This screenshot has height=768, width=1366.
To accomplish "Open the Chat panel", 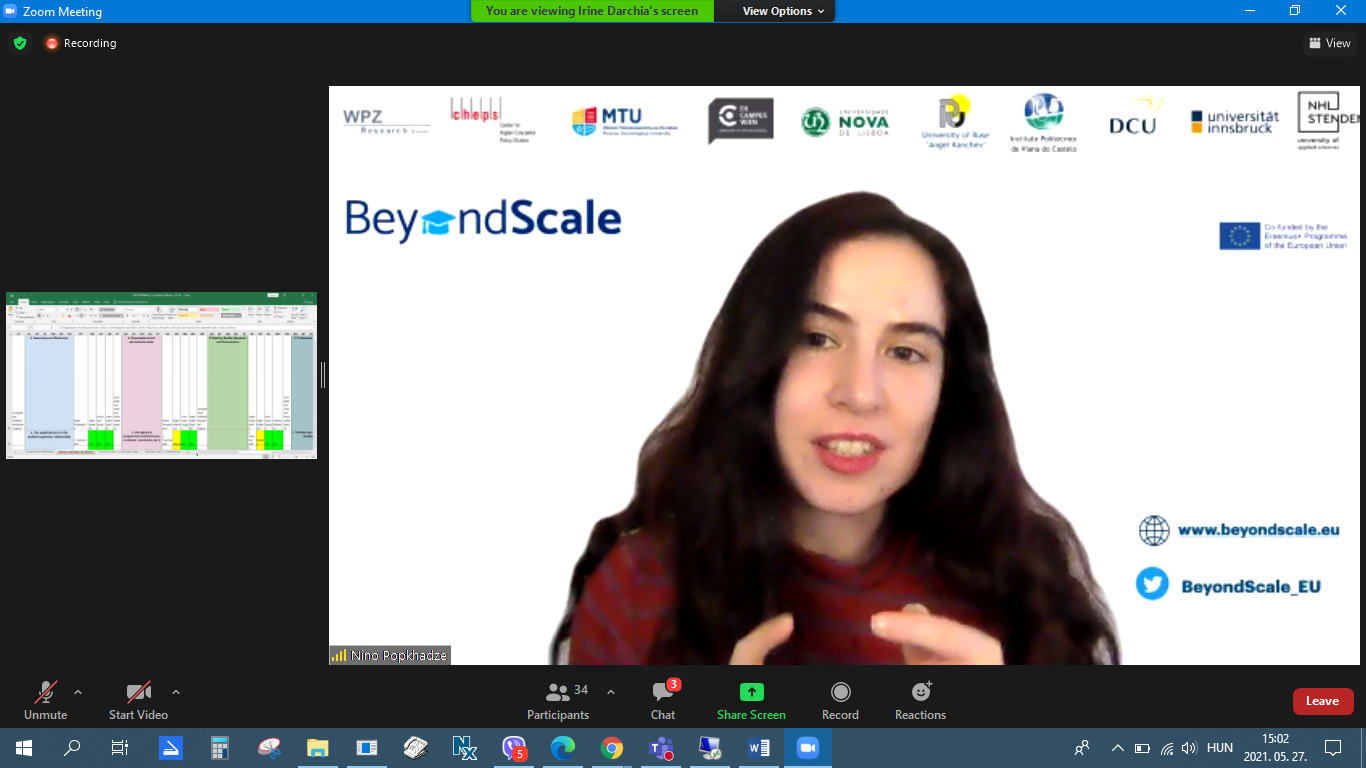I will (x=663, y=700).
